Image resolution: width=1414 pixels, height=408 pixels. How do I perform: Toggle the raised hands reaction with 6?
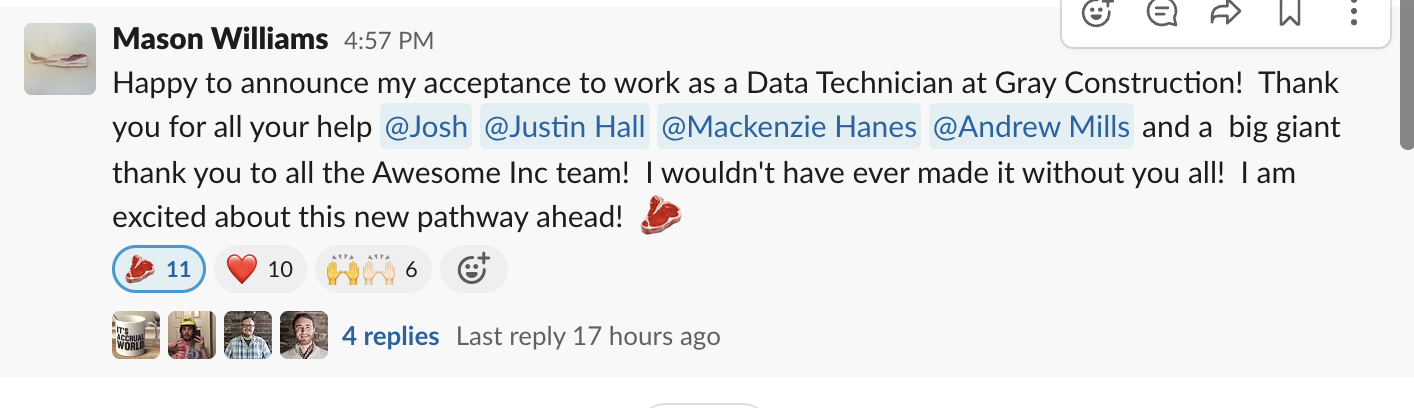tap(373, 269)
